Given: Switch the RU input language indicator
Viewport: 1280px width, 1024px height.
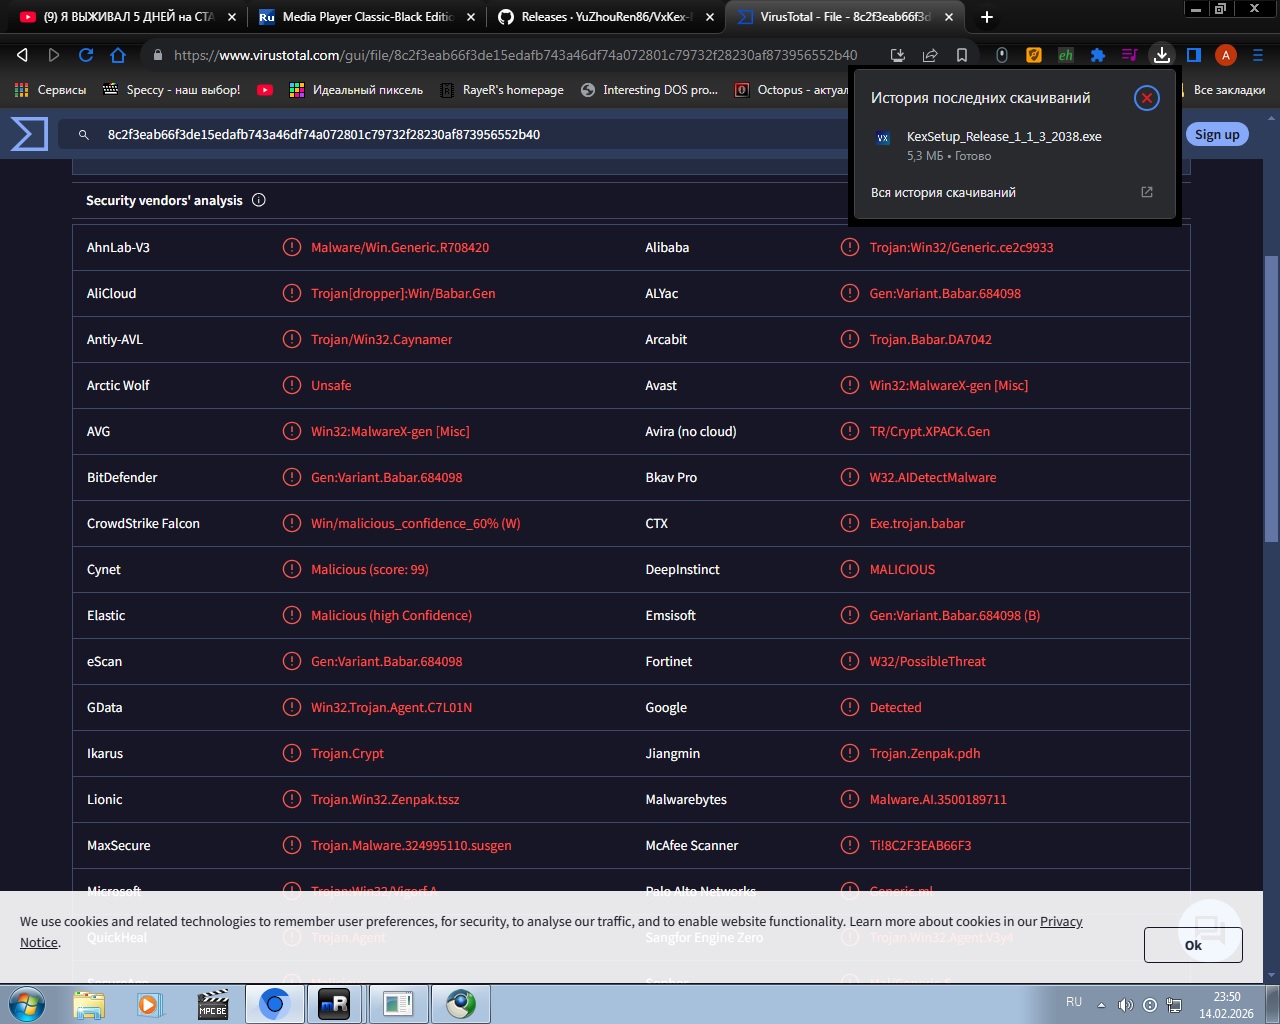Looking at the screenshot, I should (1074, 1002).
